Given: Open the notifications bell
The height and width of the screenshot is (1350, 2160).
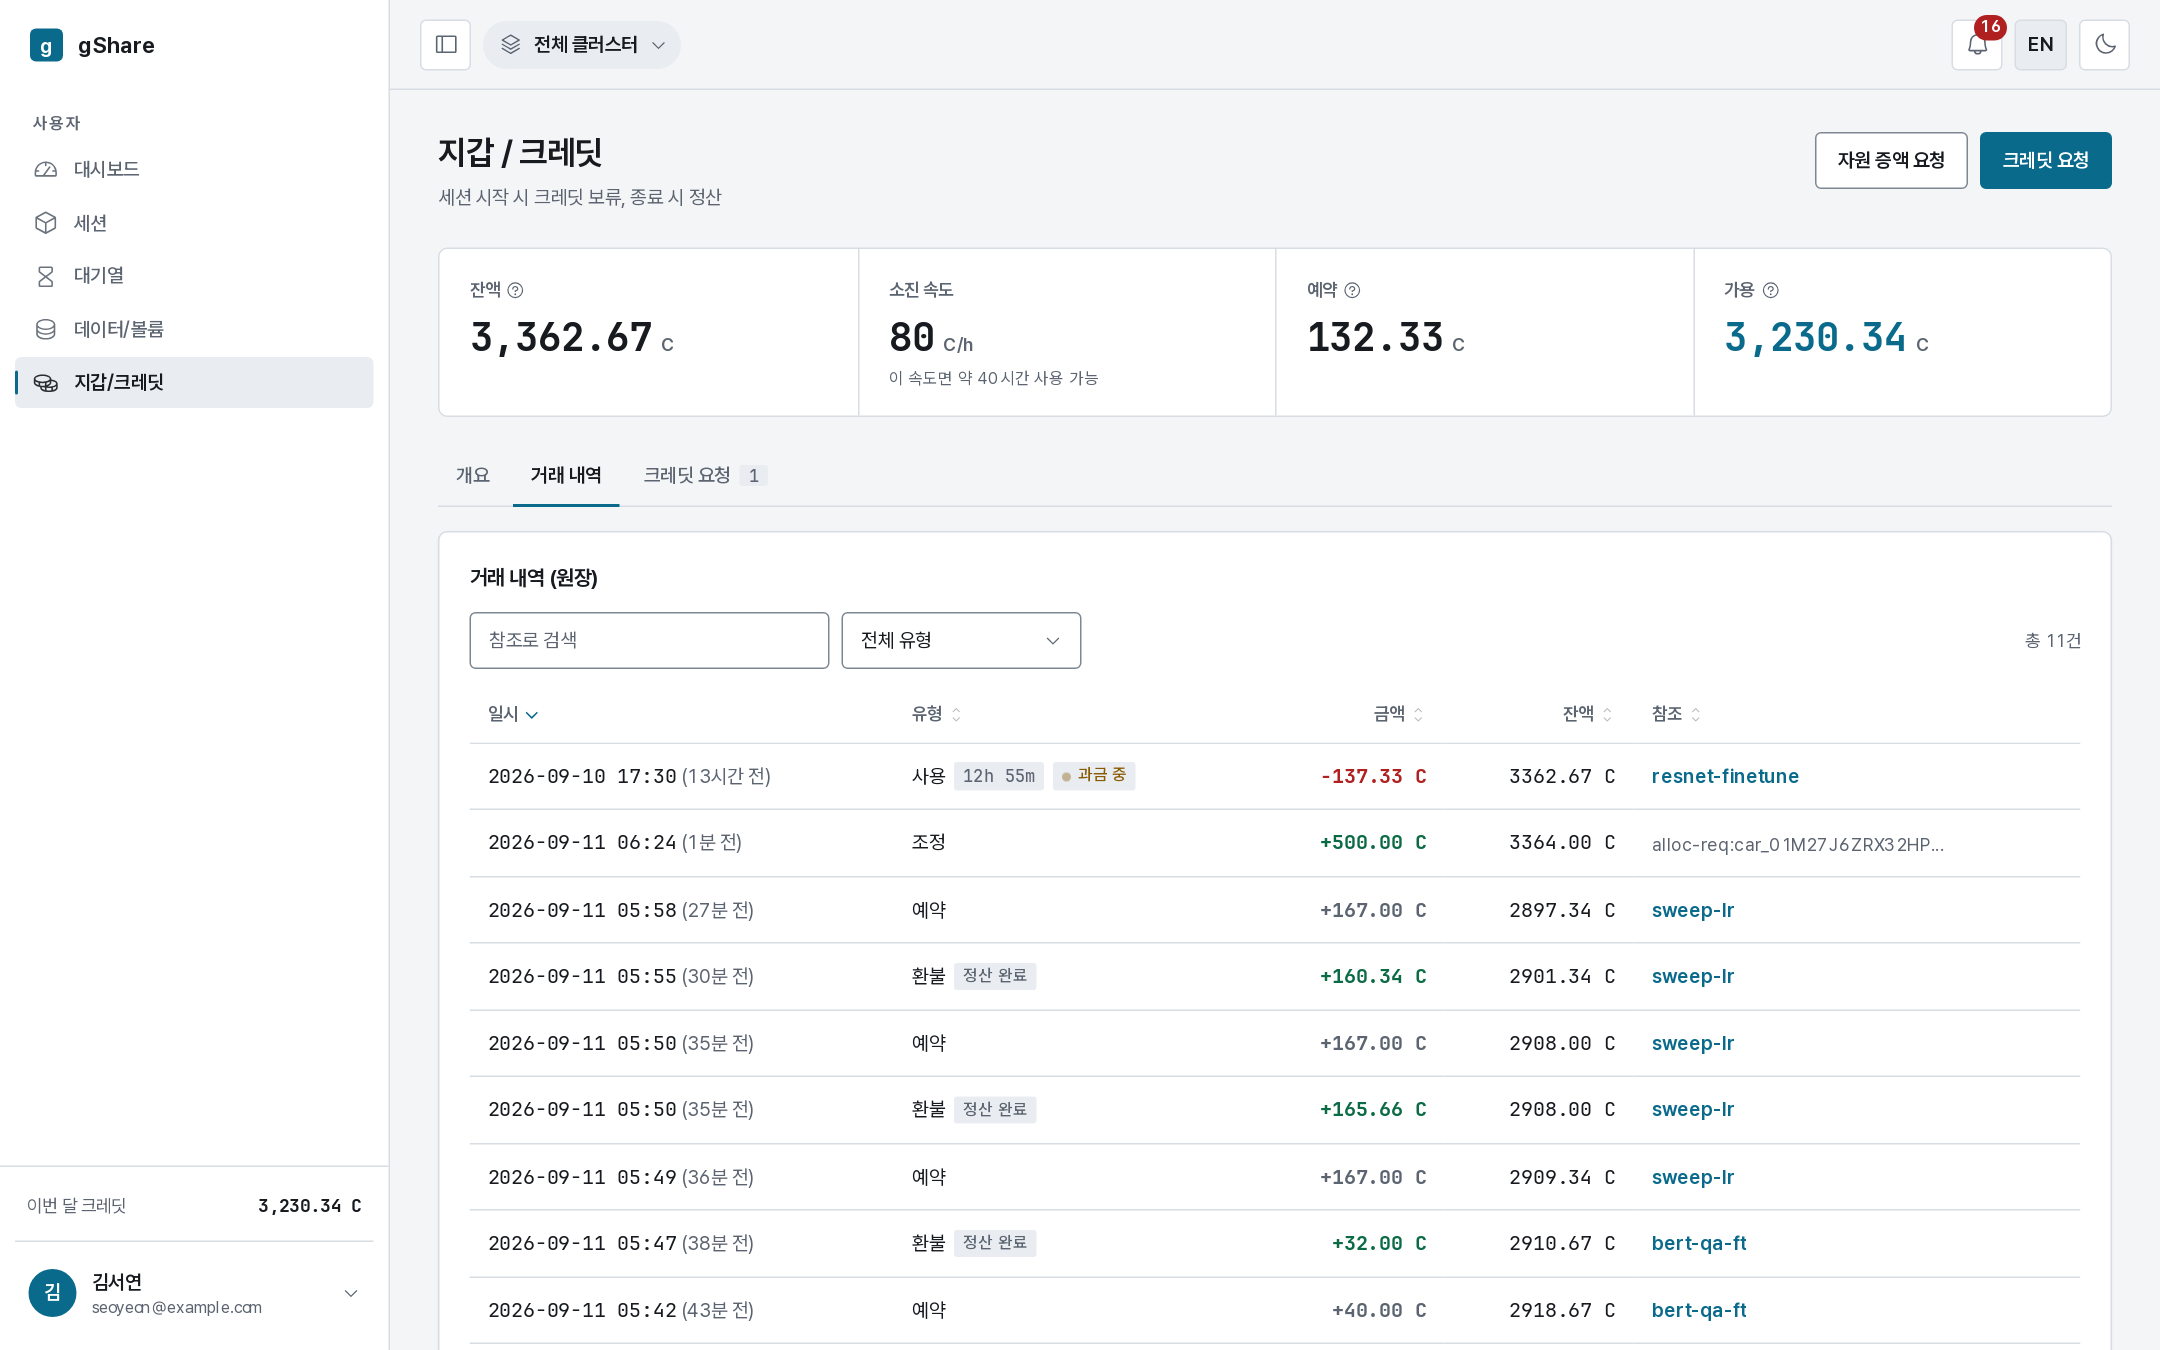Looking at the screenshot, I should [1977, 45].
